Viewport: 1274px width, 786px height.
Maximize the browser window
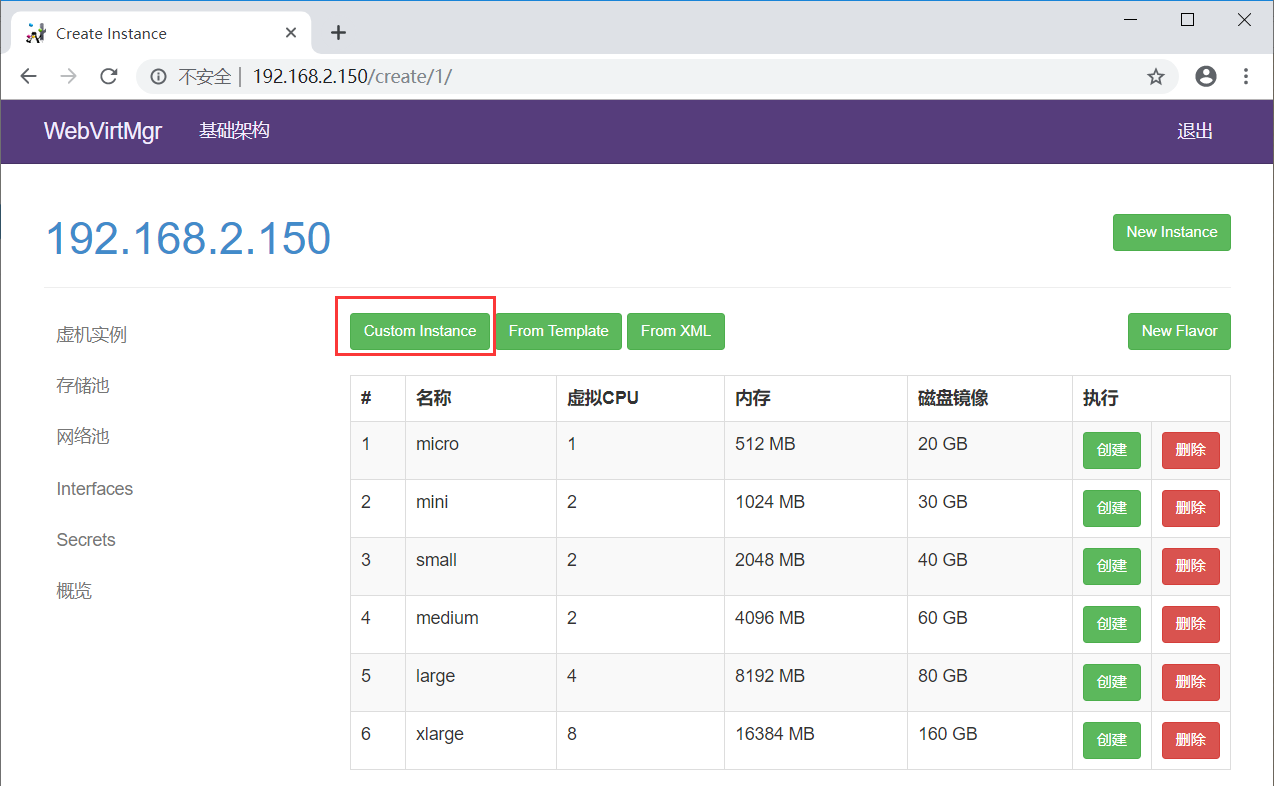(x=1187, y=19)
